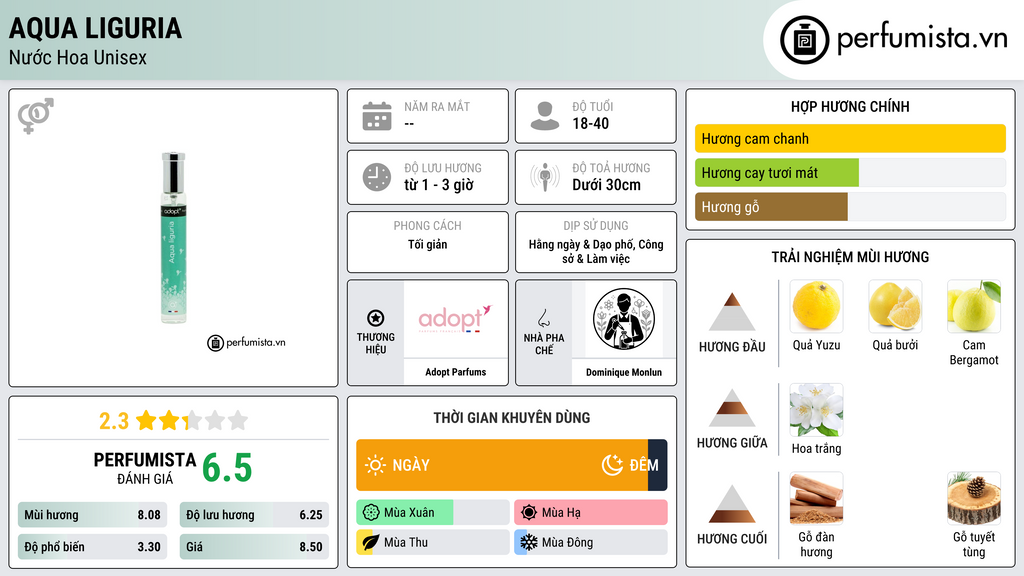Click the Hương gỗ brown bar

click(771, 206)
